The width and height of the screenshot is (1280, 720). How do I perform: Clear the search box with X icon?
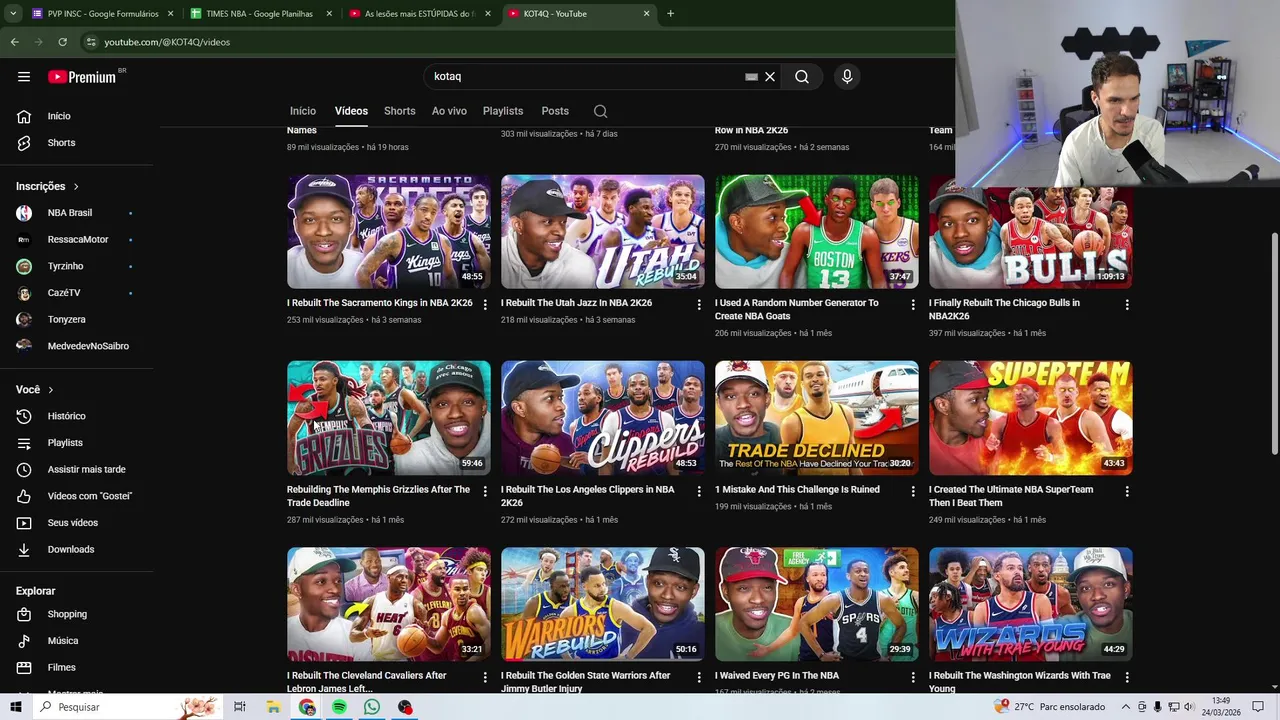coord(770,76)
